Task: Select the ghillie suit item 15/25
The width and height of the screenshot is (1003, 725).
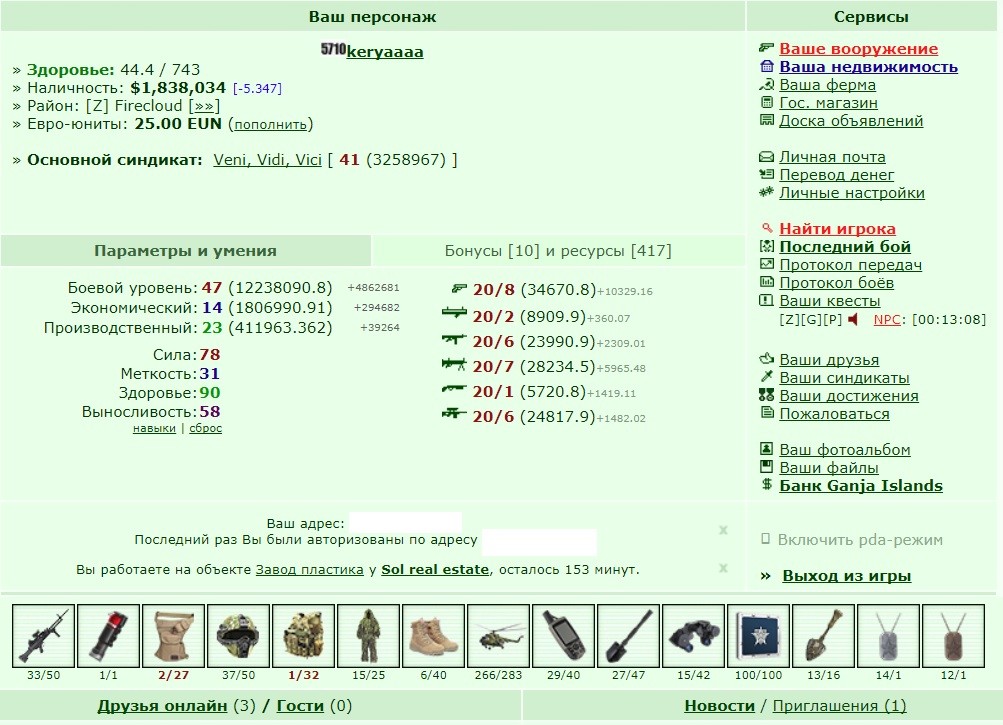Action: point(368,636)
